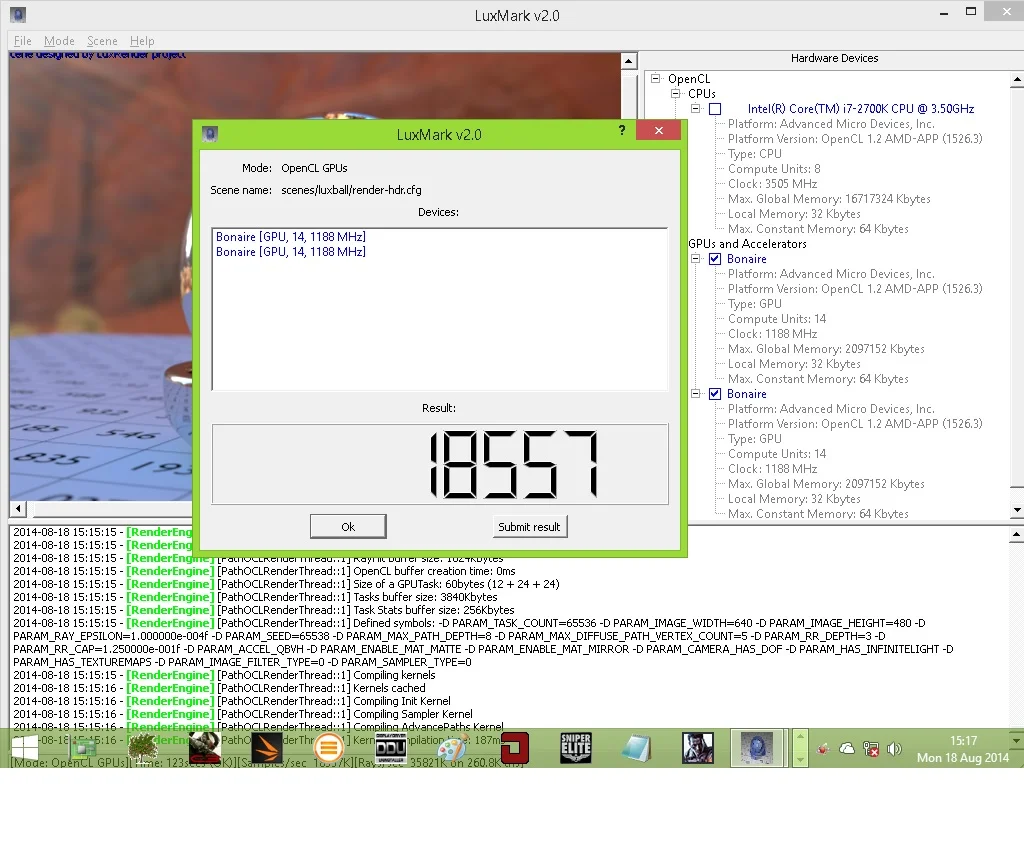Open the File menu
This screenshot has height=847, width=1024.
(x=22, y=41)
